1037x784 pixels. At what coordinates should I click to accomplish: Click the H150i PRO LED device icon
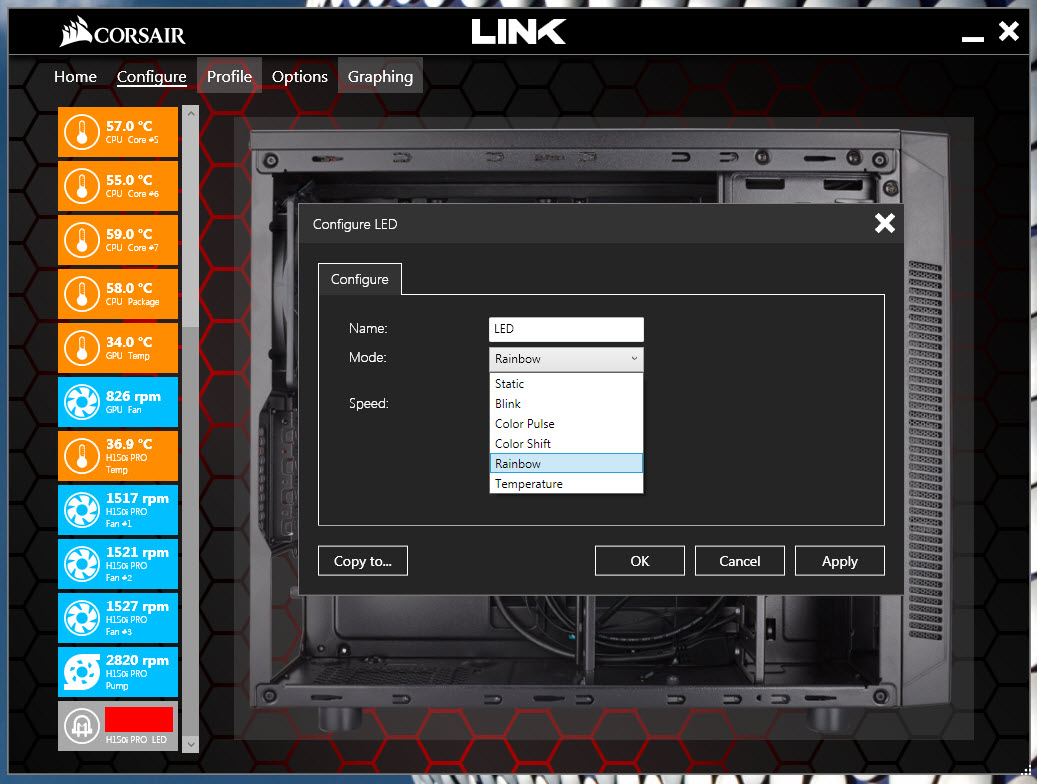pyautogui.click(x=82, y=726)
